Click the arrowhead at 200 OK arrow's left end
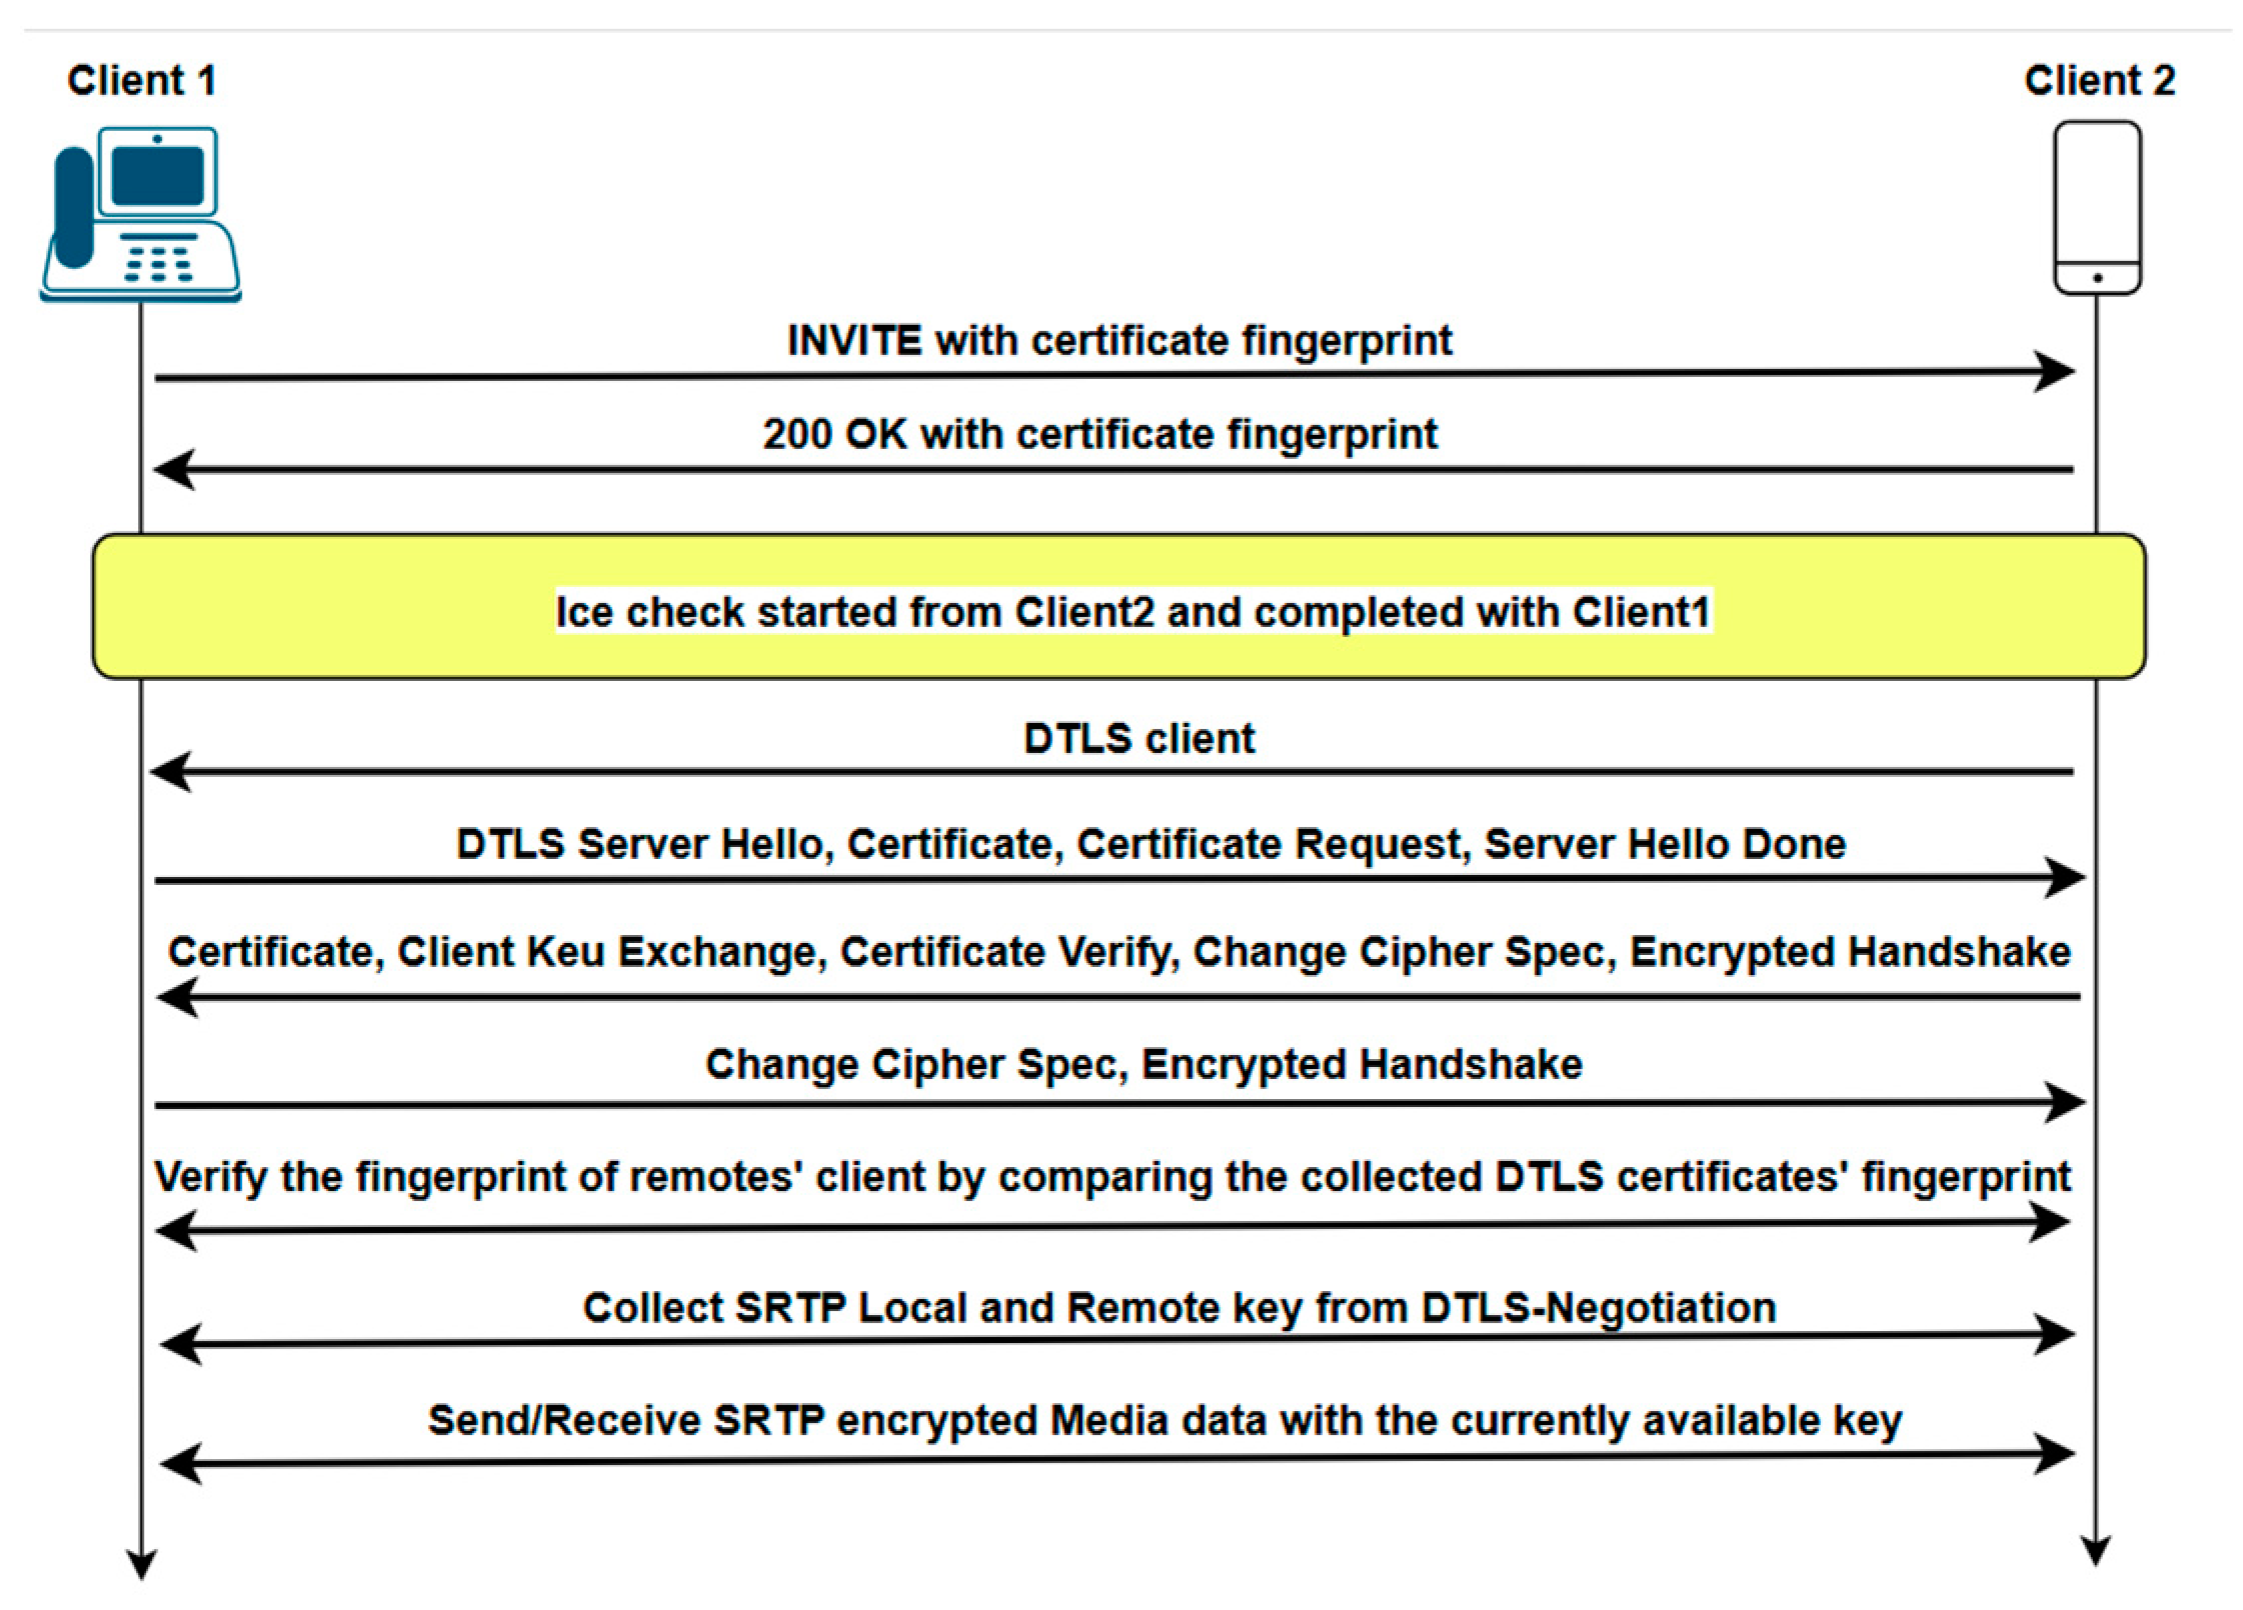Screen dimensions: 2243x1610 (175, 469)
